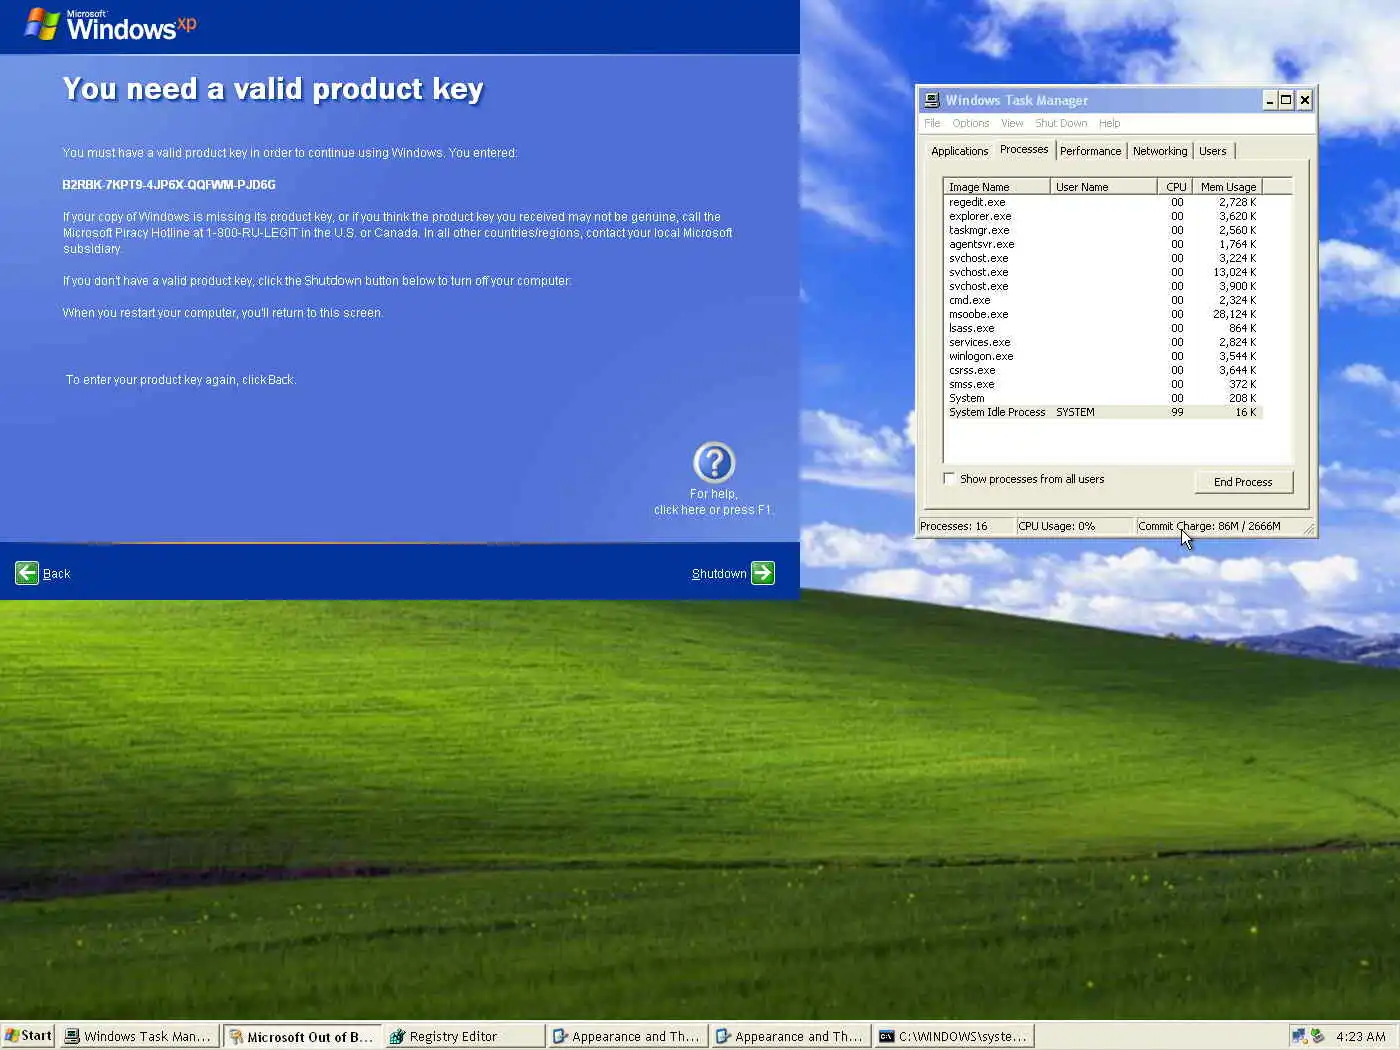1400x1050 pixels.
Task: Select System Idle Process row
Action: (x=1103, y=412)
